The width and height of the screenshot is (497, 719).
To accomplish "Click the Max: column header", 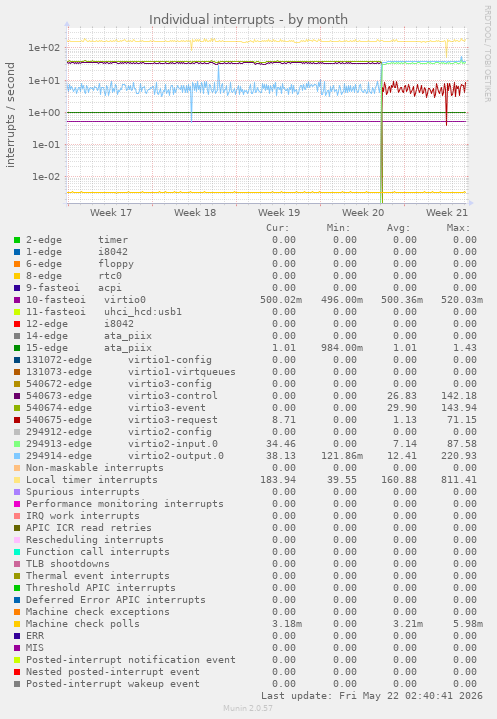I will coord(459,228).
